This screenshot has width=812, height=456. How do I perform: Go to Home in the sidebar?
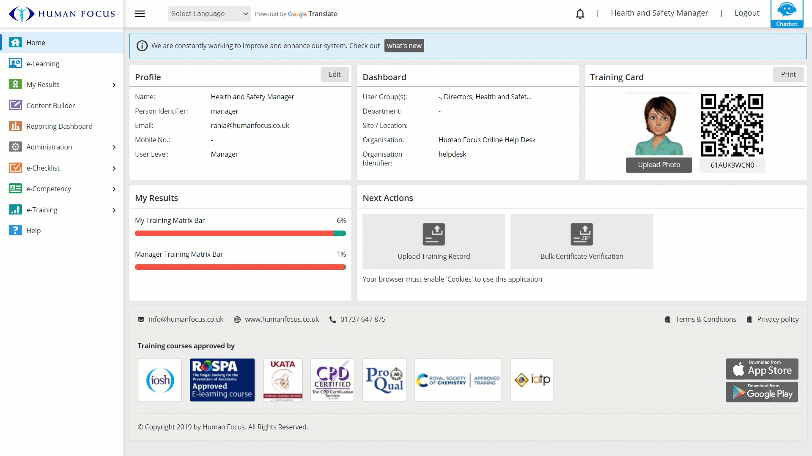click(x=36, y=43)
